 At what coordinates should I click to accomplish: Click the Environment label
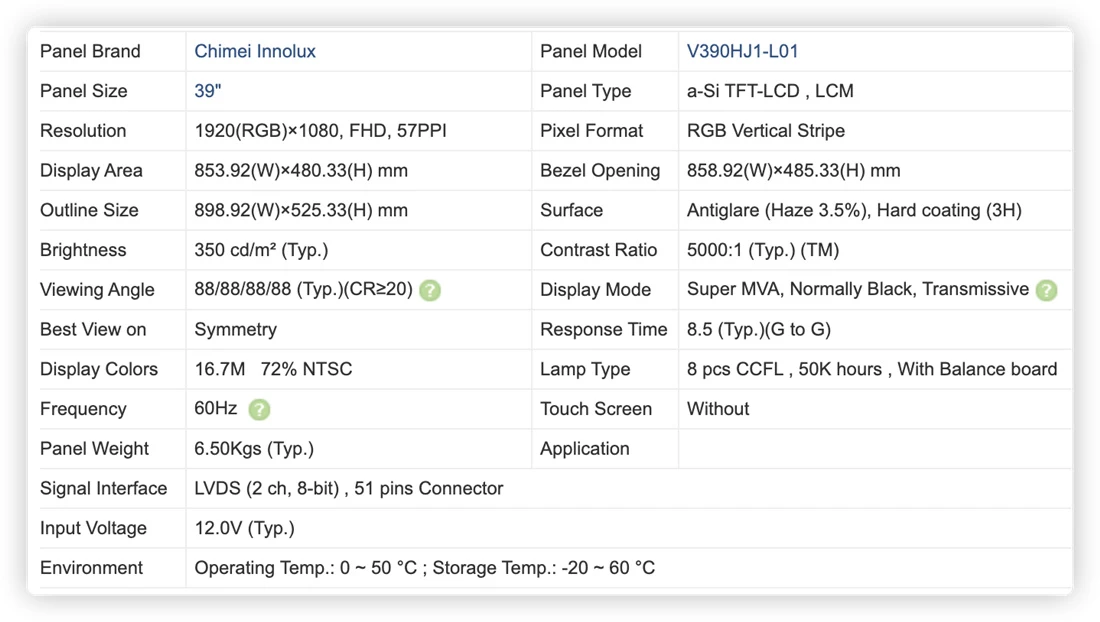pyautogui.click(x=91, y=568)
